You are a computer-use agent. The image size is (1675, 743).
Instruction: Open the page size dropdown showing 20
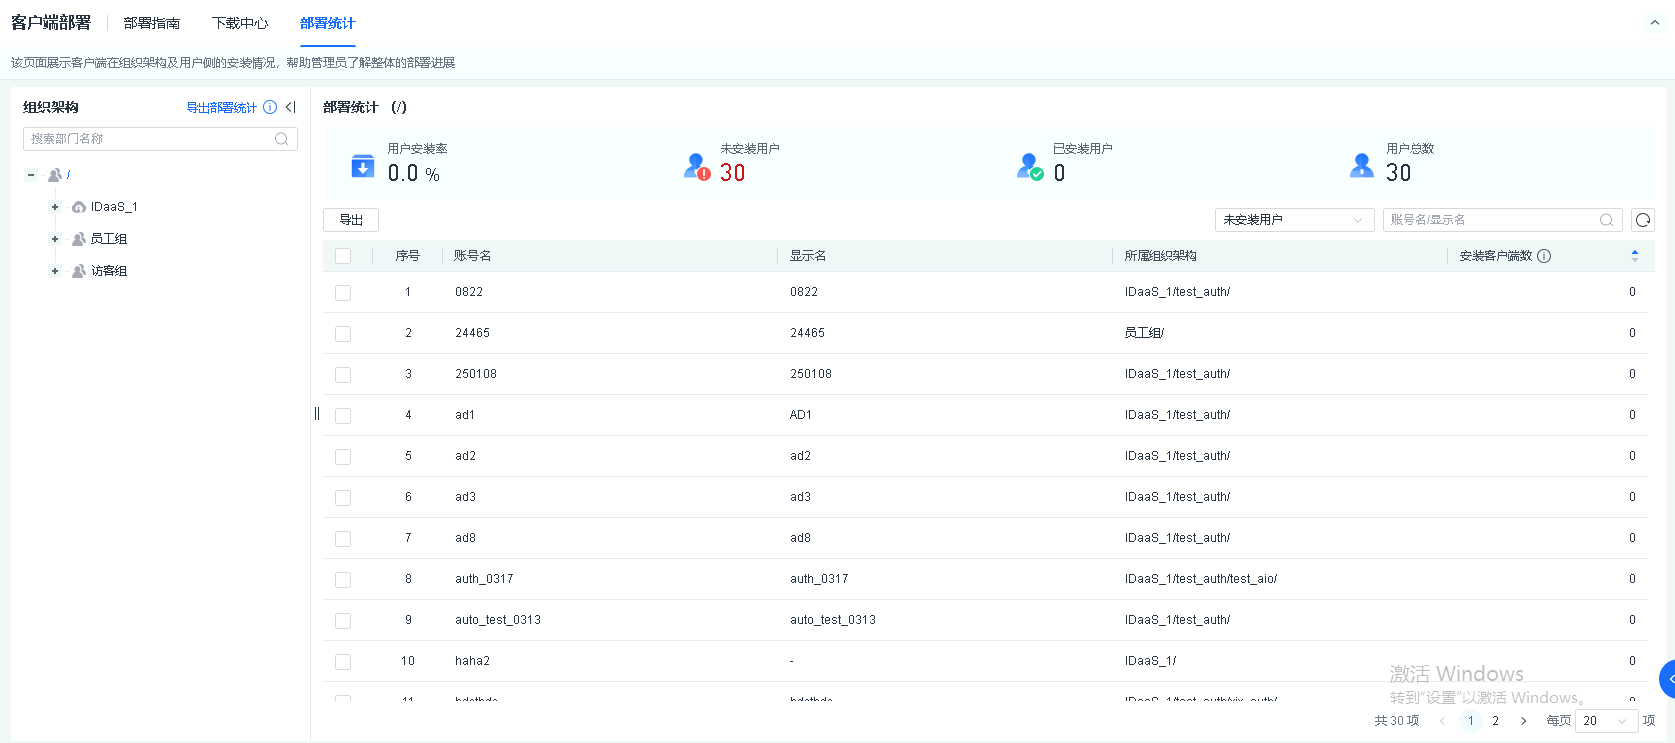[x=1605, y=721]
